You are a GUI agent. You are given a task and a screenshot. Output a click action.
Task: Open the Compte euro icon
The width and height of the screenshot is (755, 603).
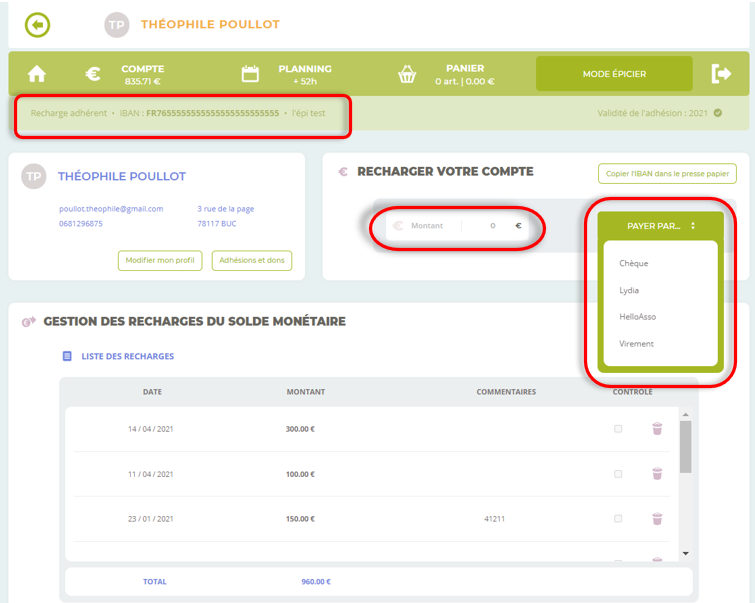(92, 74)
